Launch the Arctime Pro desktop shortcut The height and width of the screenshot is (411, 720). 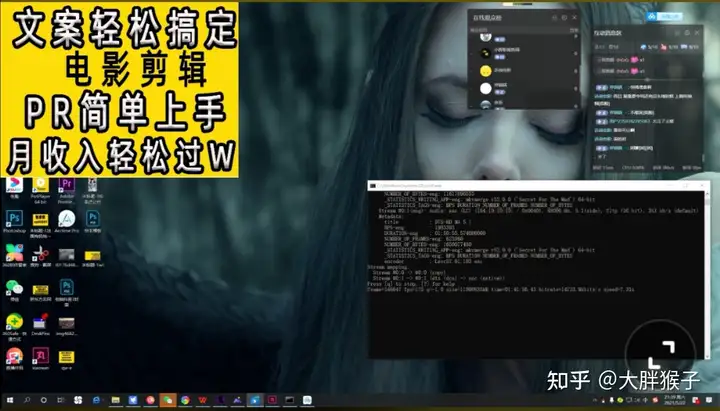point(67,220)
